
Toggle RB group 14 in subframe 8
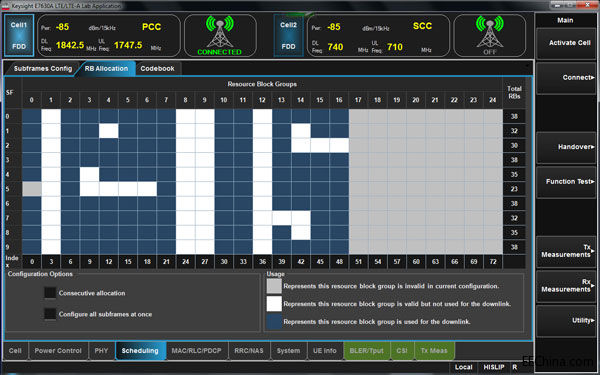(301, 233)
